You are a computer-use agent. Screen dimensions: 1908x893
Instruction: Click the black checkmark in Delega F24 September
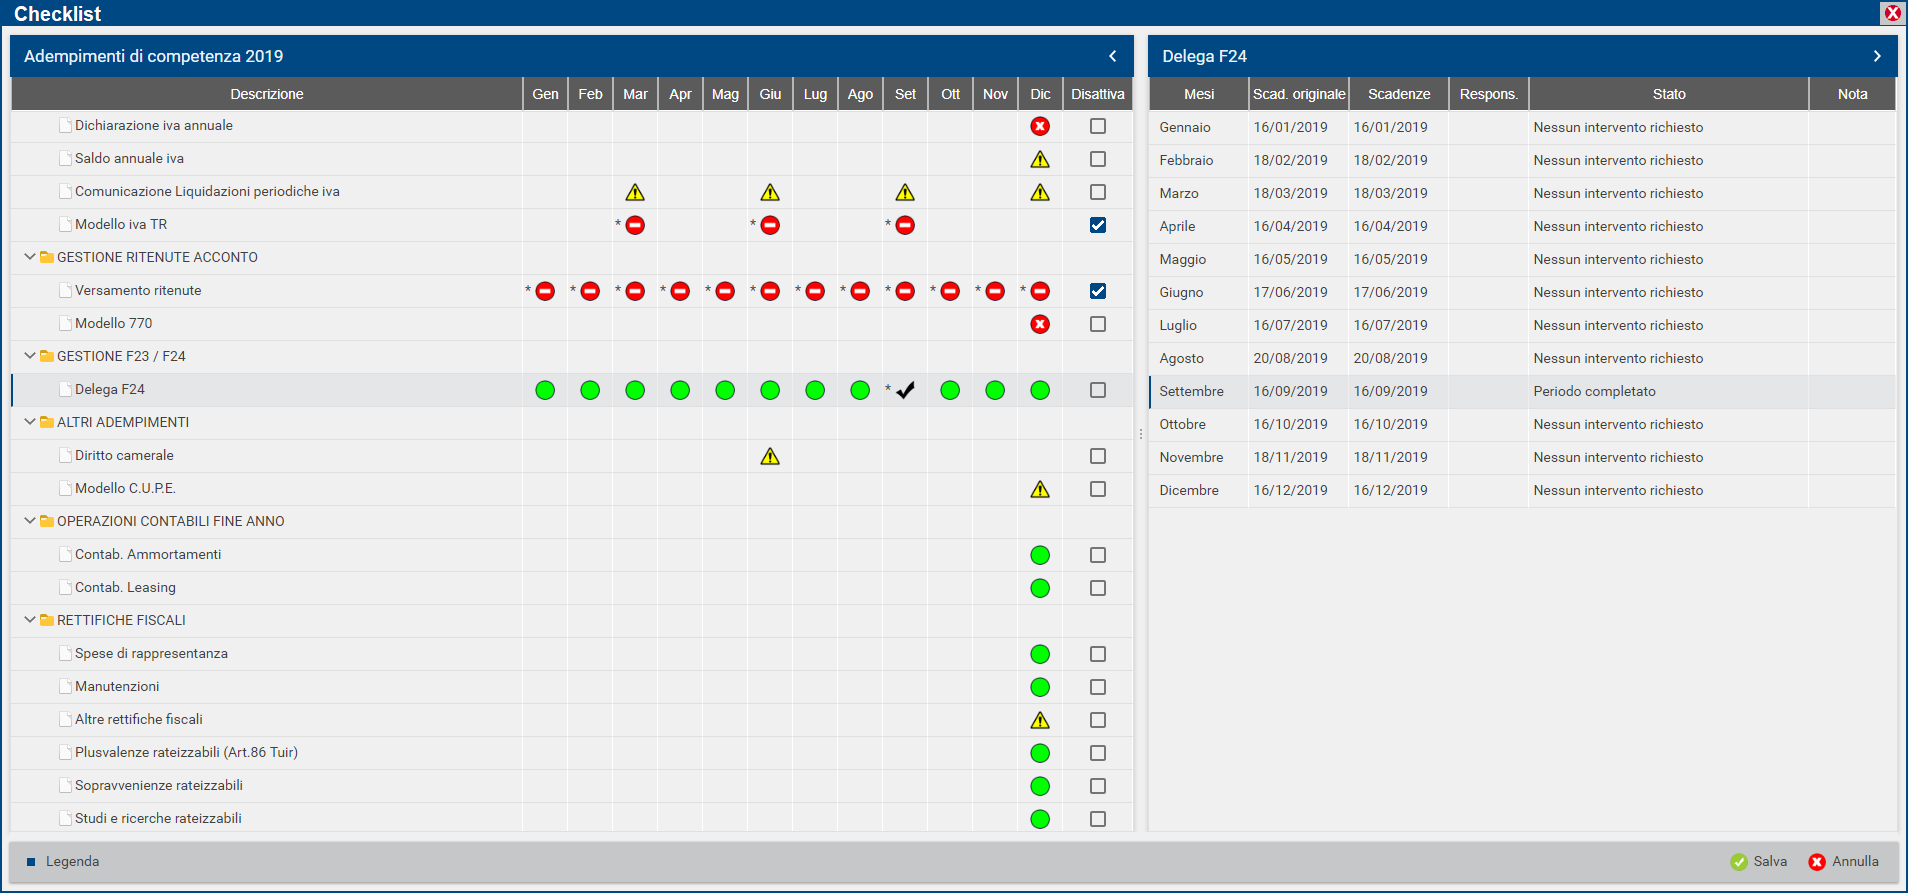pyautogui.click(x=905, y=390)
